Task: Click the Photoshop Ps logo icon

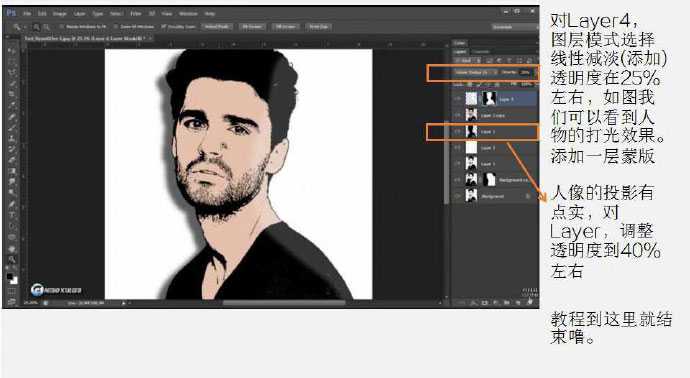Action: tap(11, 13)
